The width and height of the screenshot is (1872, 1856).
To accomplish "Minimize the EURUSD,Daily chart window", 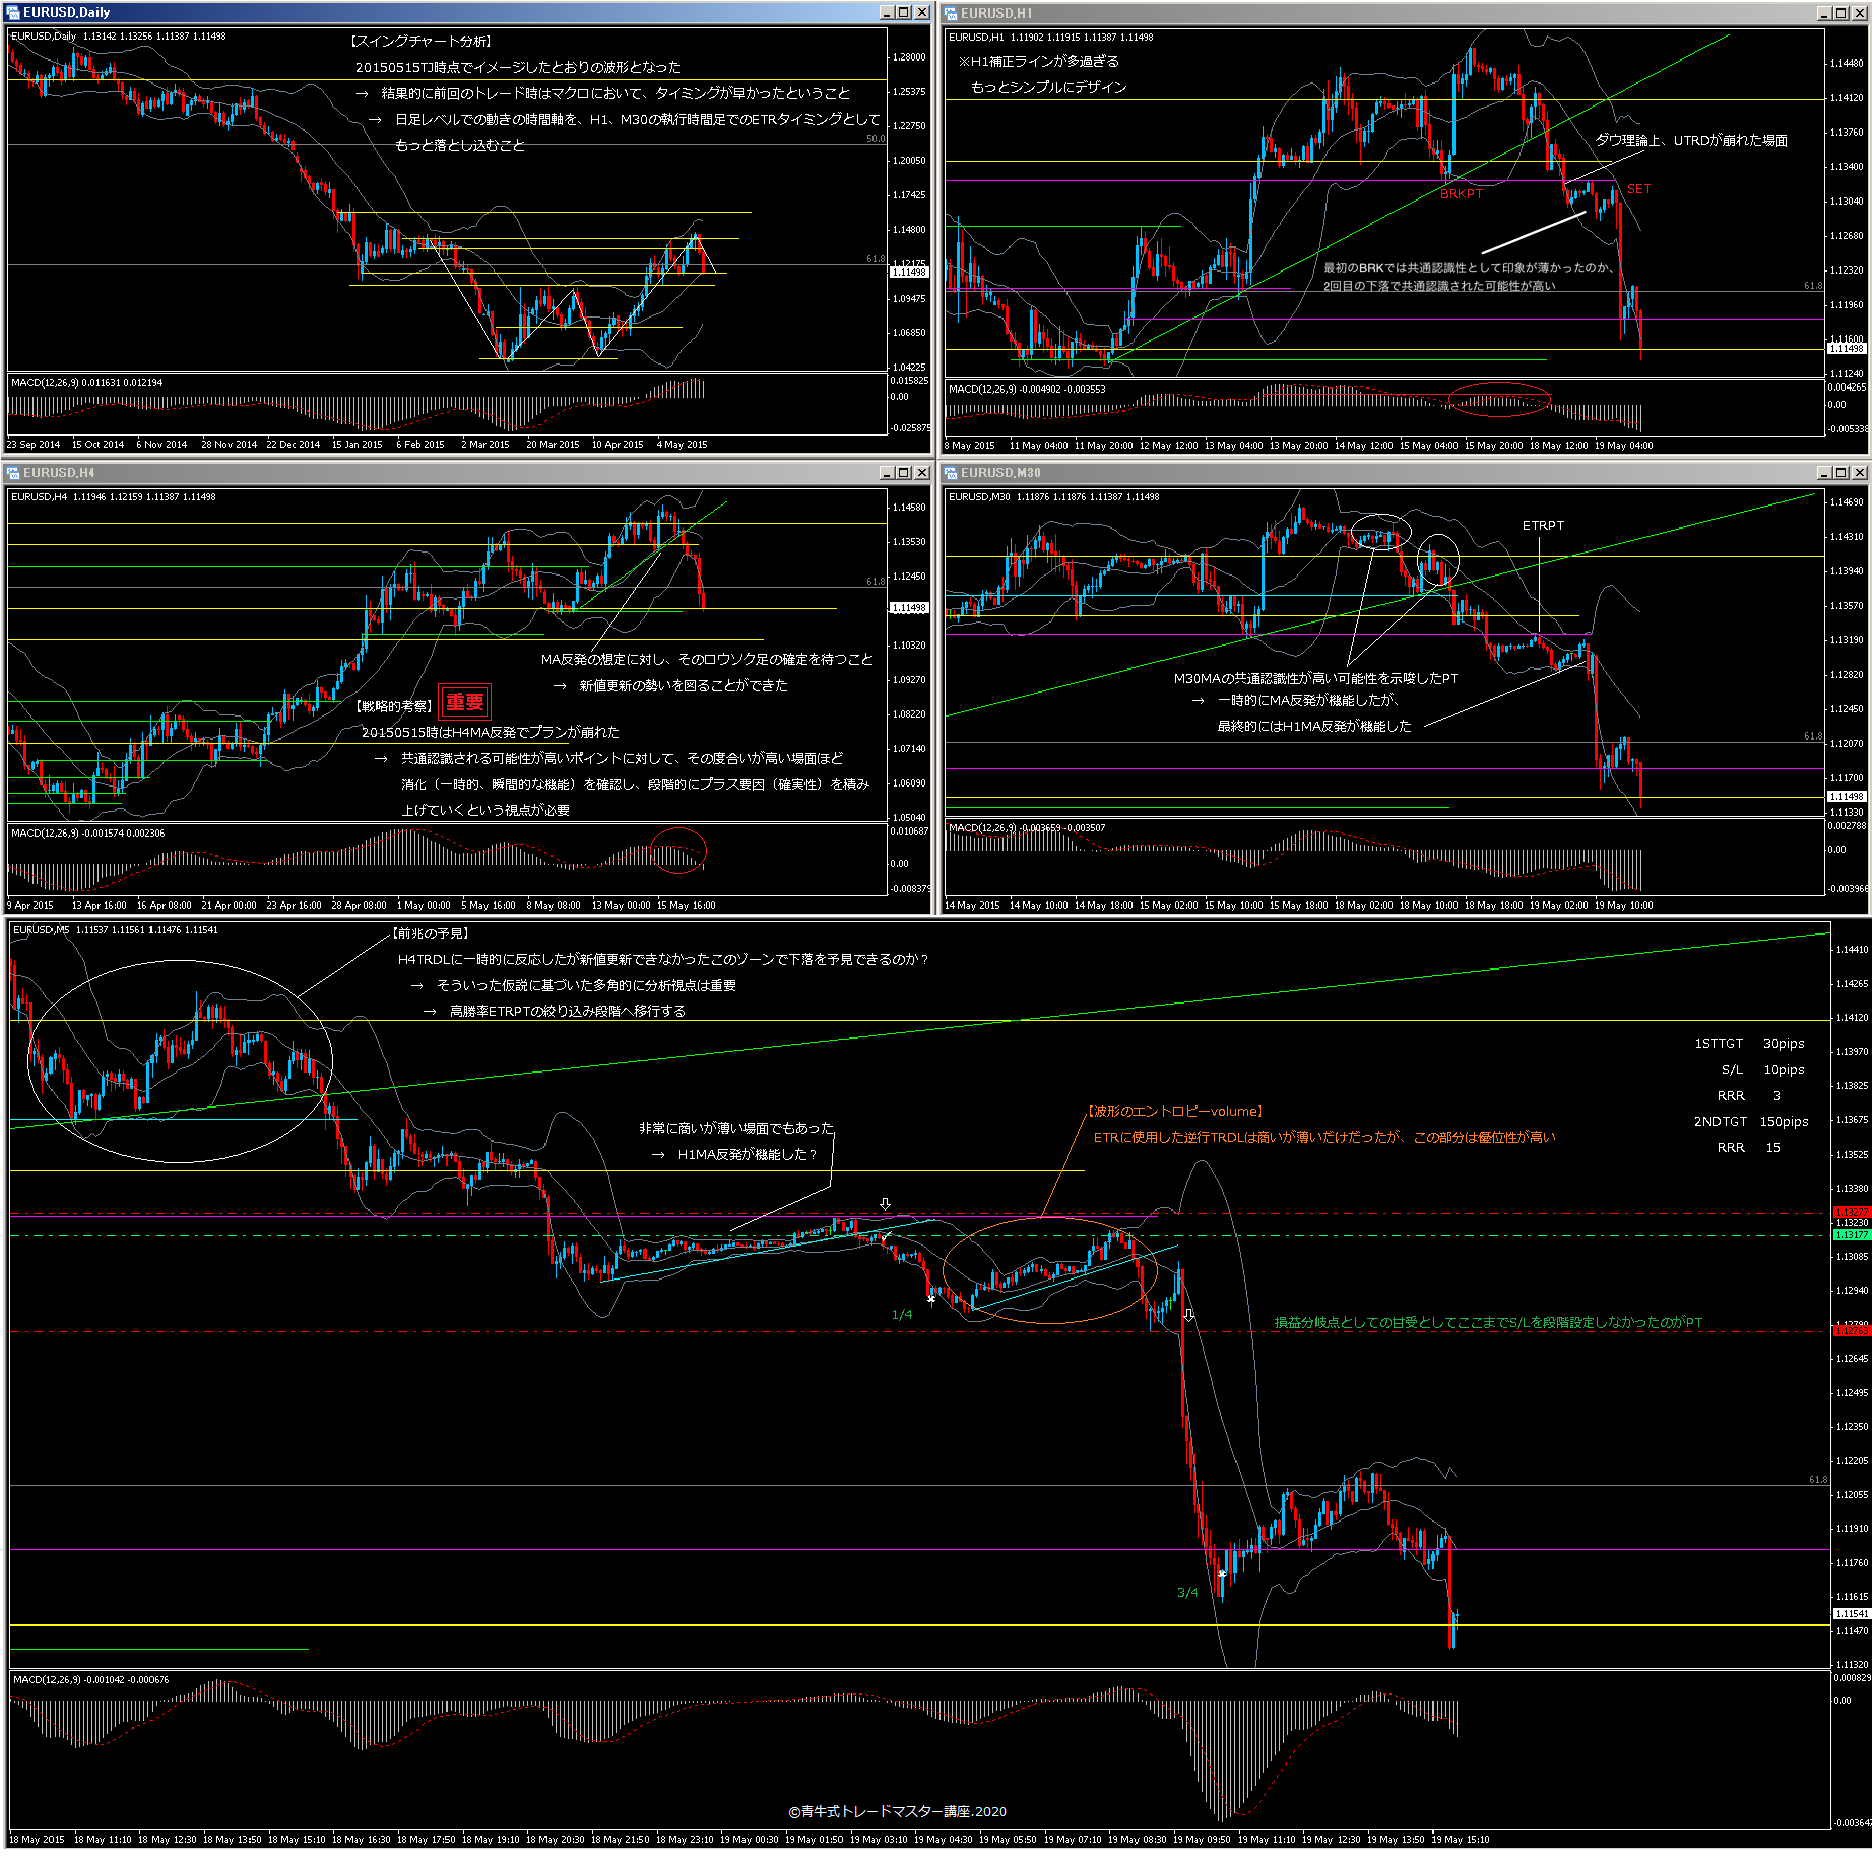I will tap(887, 13).
